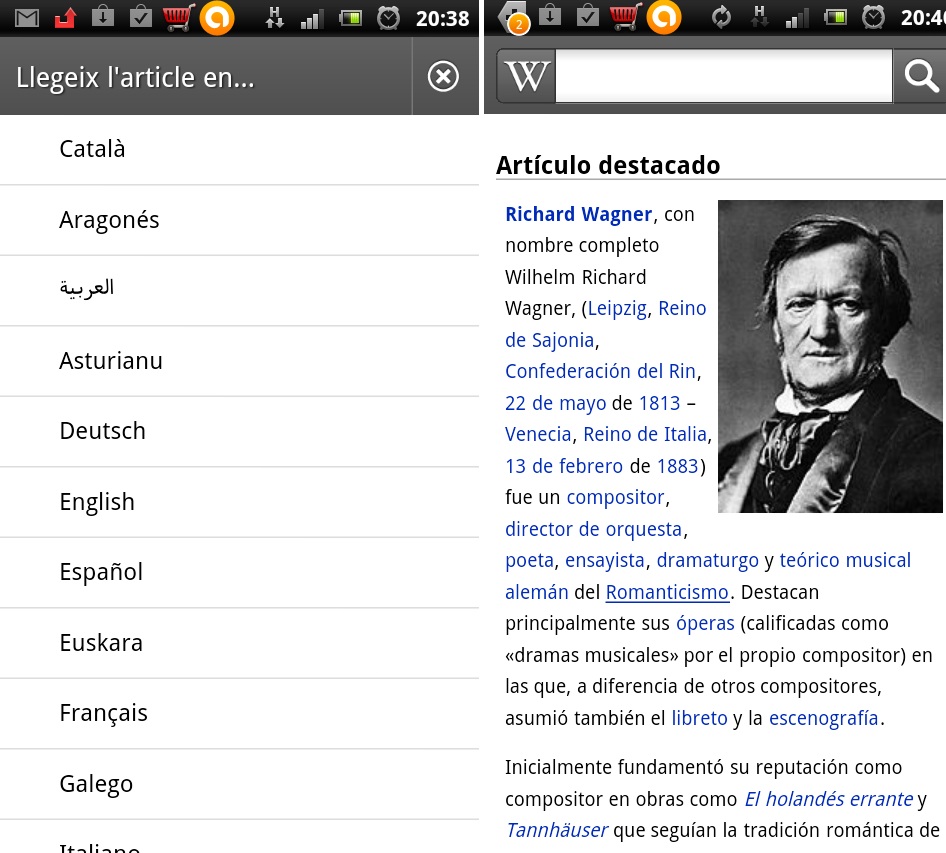The image size is (946, 853).
Task: Choose Asturianu from the language list
Action: pyautogui.click(x=240, y=361)
